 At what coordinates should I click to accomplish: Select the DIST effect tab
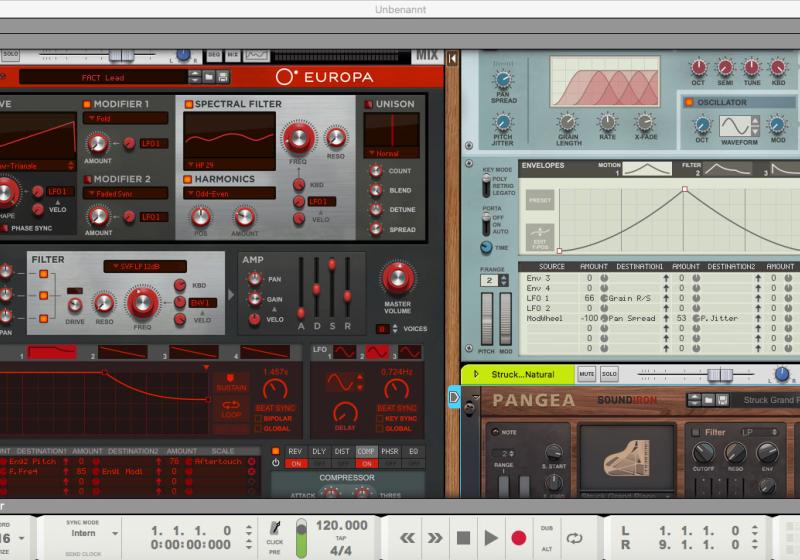(x=342, y=451)
